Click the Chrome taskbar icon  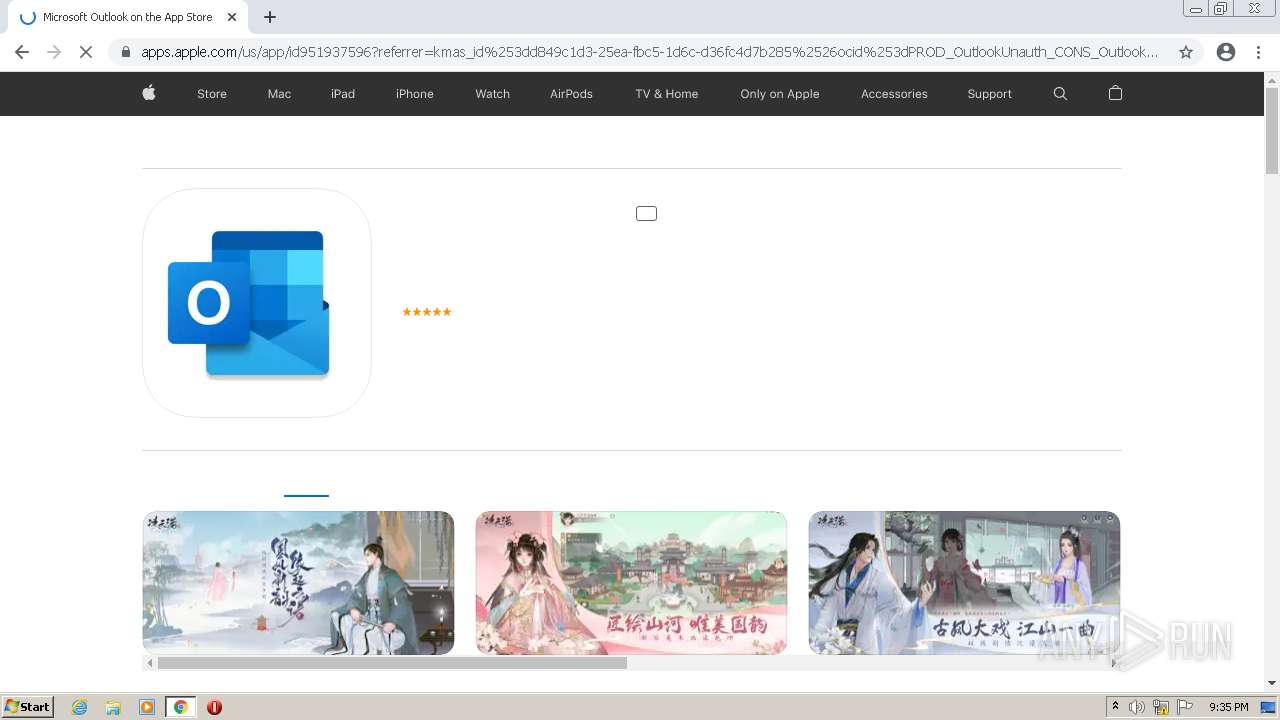[180, 707]
